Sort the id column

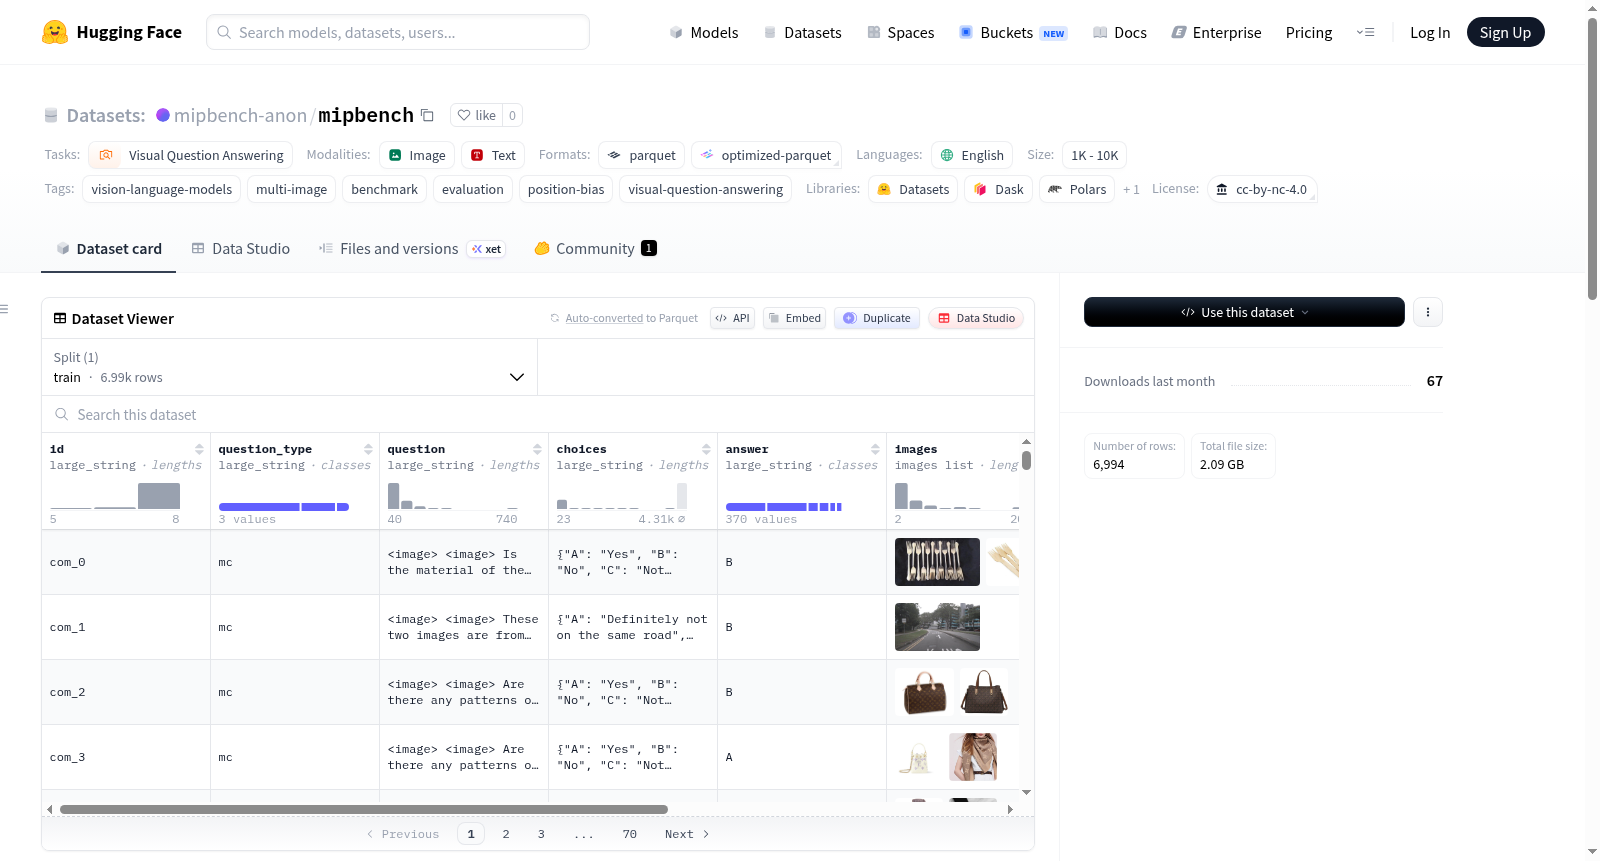[x=200, y=449]
